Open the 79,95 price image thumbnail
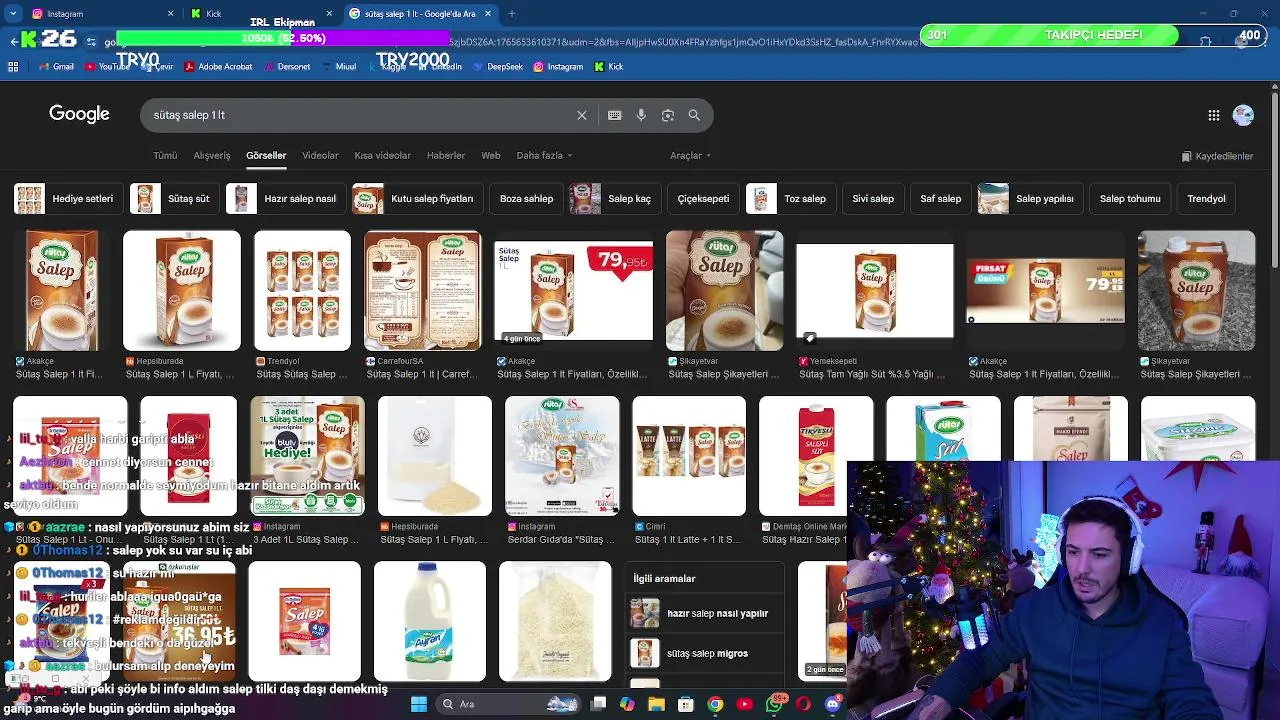 pyautogui.click(x=573, y=291)
